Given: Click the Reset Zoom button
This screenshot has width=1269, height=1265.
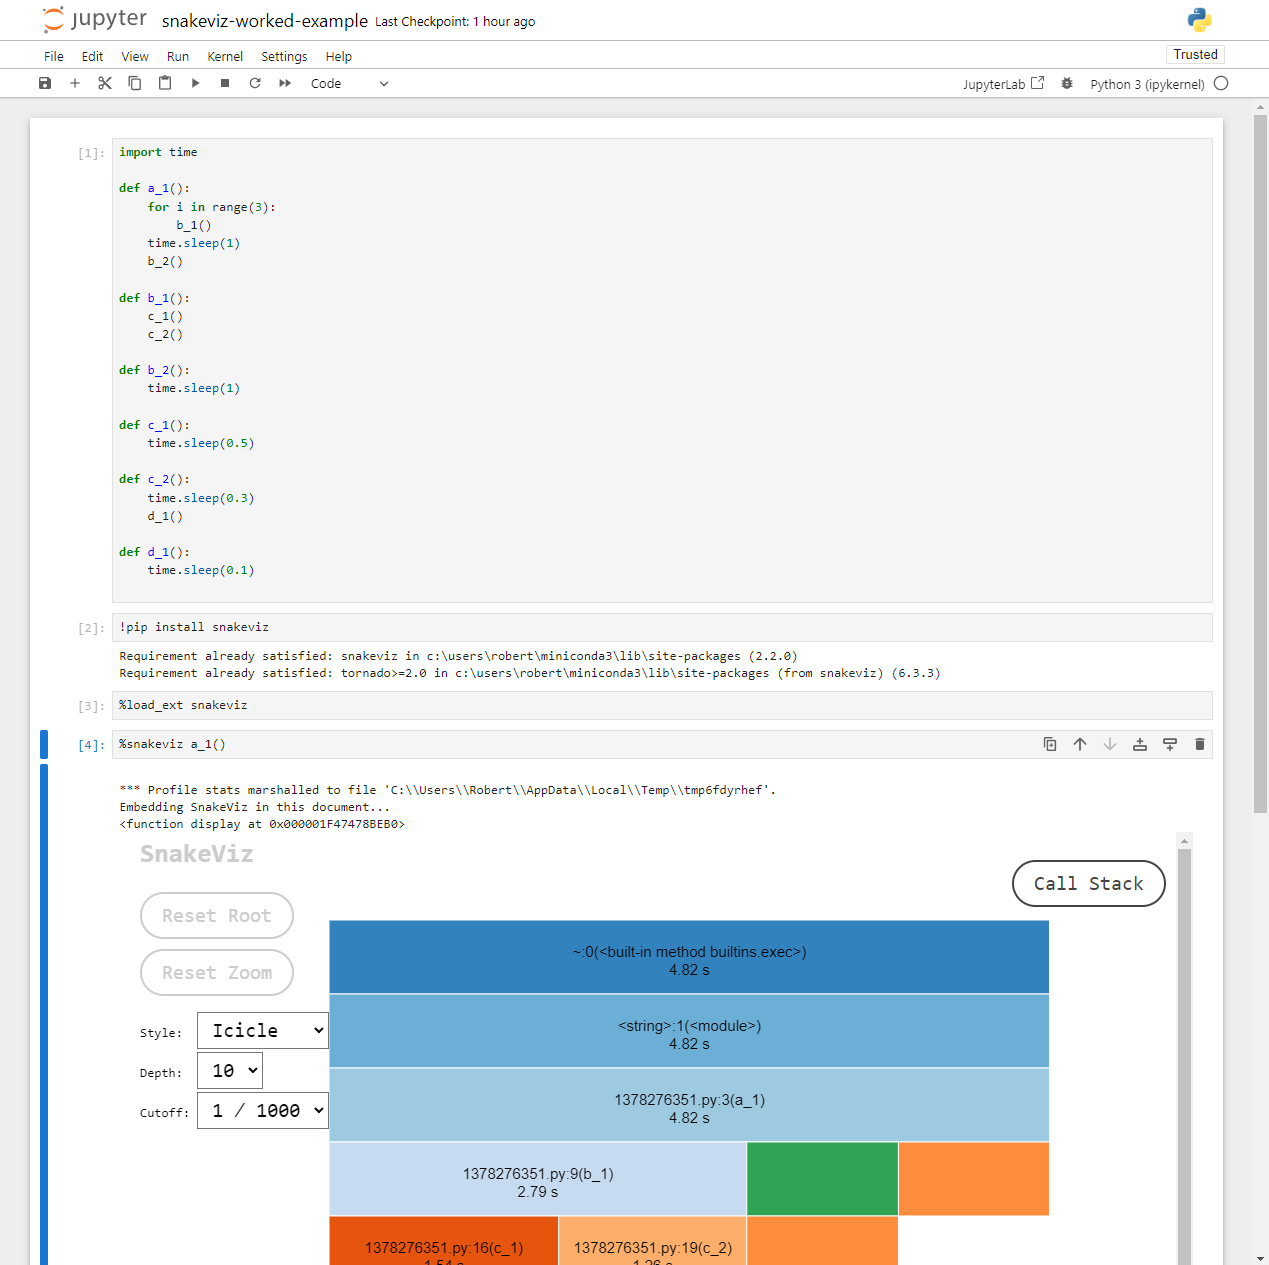Looking at the screenshot, I should [217, 973].
